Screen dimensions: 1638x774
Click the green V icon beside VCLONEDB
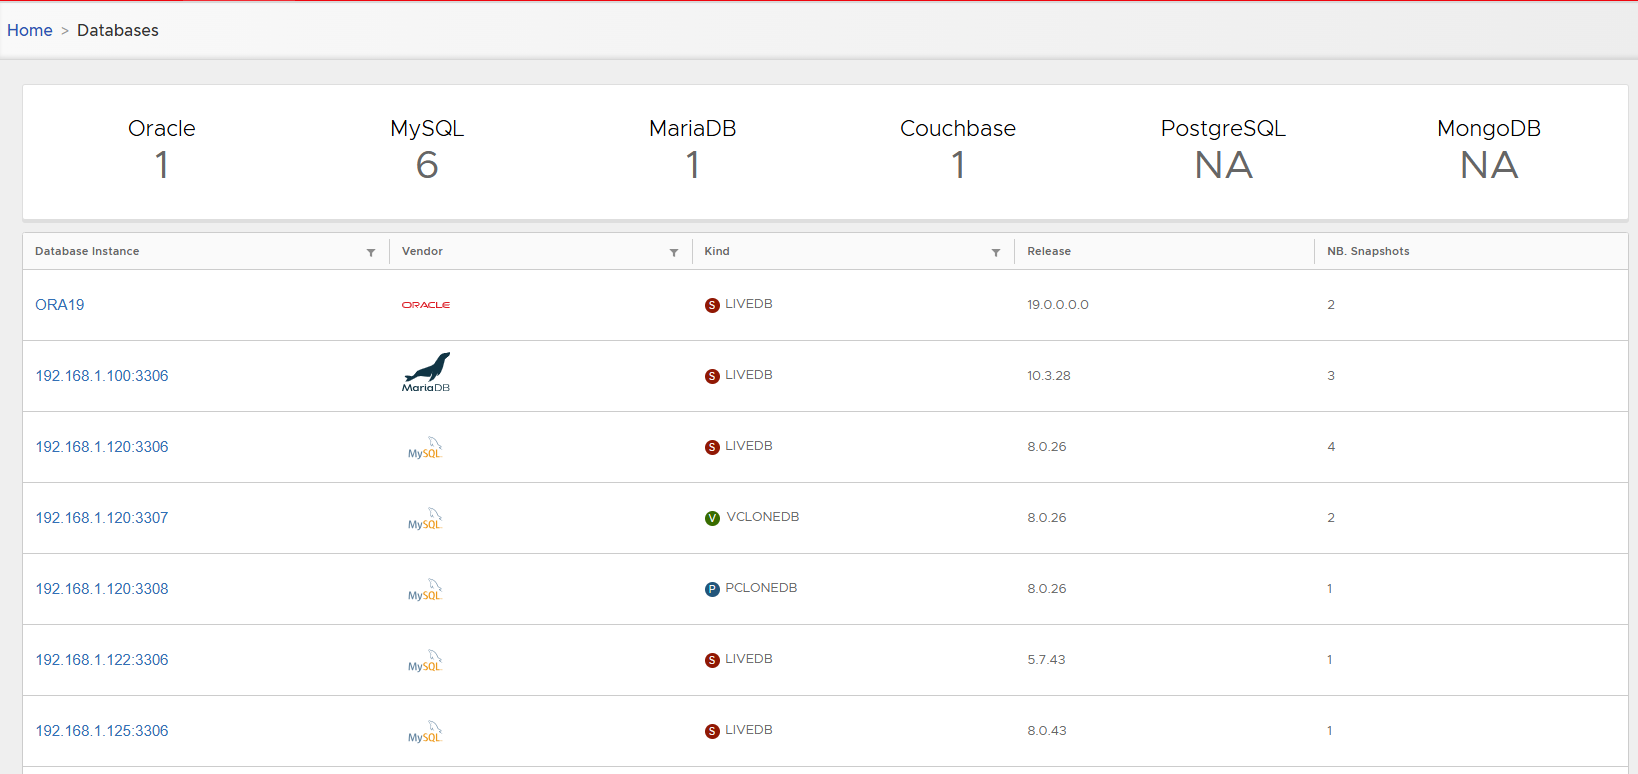712,518
